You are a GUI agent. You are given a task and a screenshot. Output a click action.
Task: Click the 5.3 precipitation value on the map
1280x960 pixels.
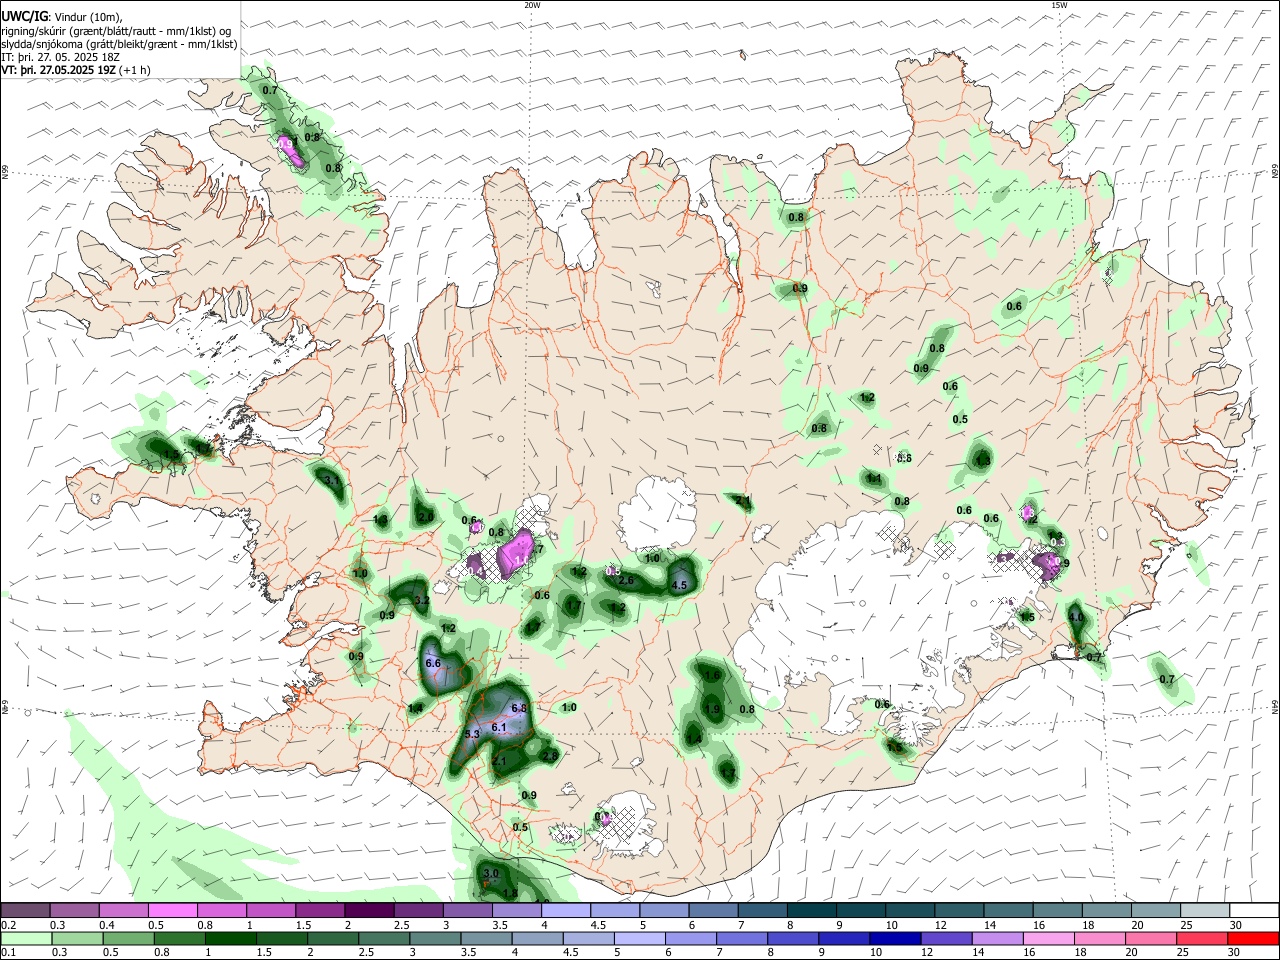[x=474, y=734]
